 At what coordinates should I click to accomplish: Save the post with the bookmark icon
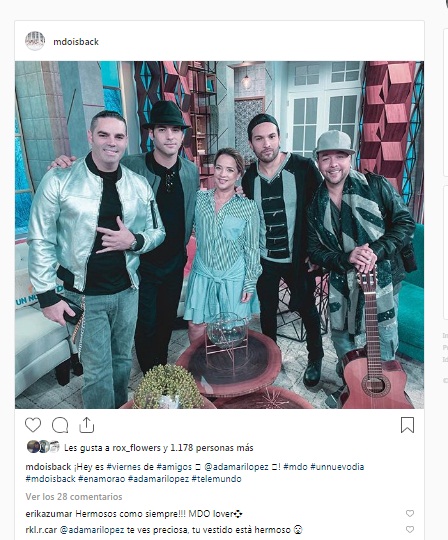[x=407, y=425]
